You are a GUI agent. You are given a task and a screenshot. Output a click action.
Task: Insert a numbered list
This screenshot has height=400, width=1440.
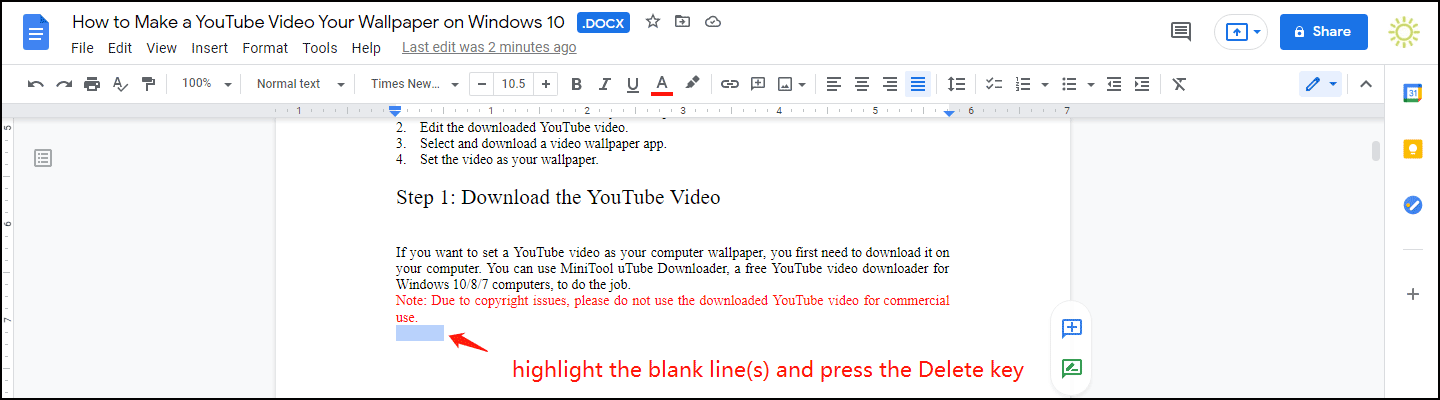1023,84
